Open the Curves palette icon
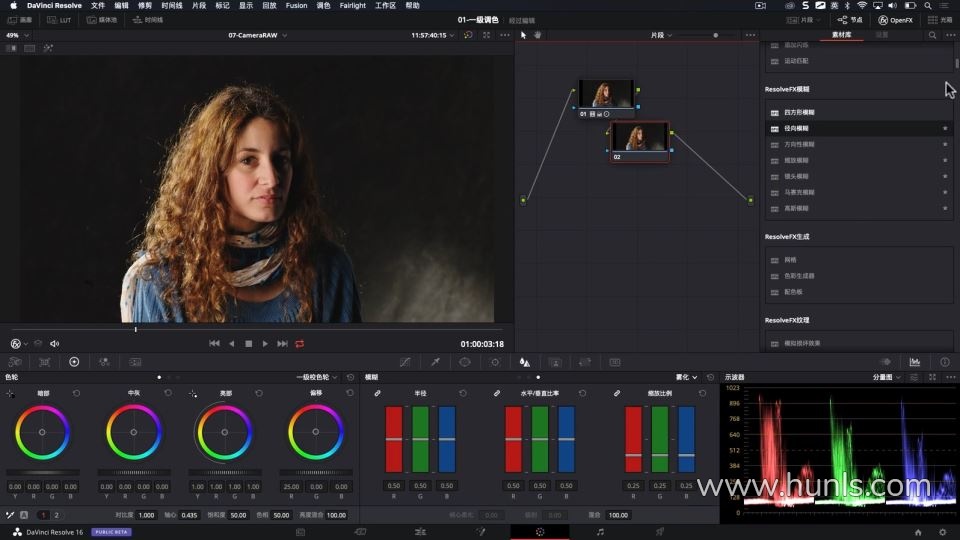Image resolution: width=960 pixels, height=540 pixels. pos(405,362)
